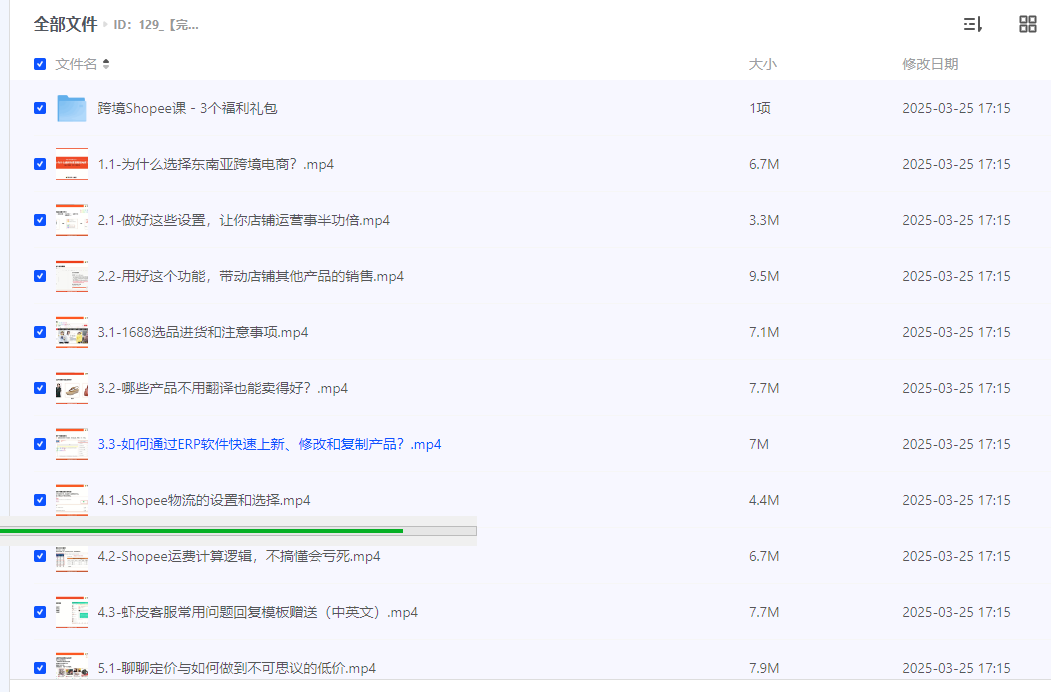Viewport: 1051px width, 692px height.
Task: Open 4.2-Shopee运费计算逻辑 file name
Action: pos(239,556)
